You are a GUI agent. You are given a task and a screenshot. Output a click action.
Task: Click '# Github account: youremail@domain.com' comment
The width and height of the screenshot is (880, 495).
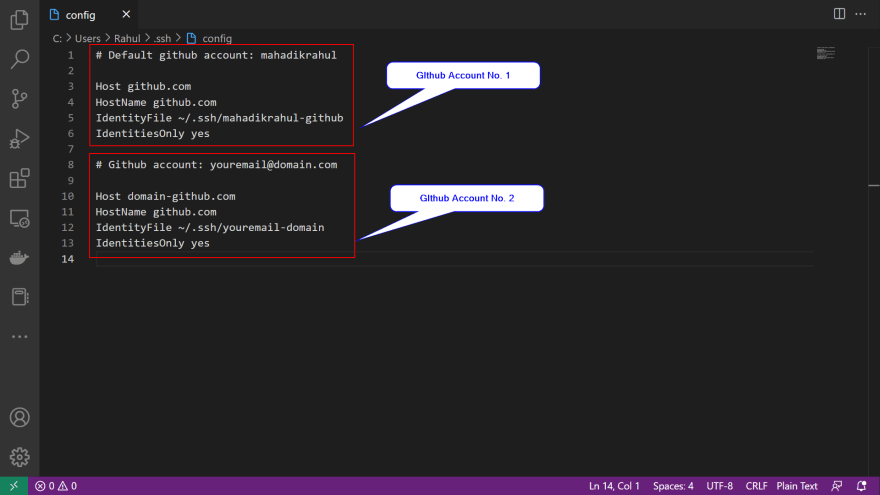[216, 164]
